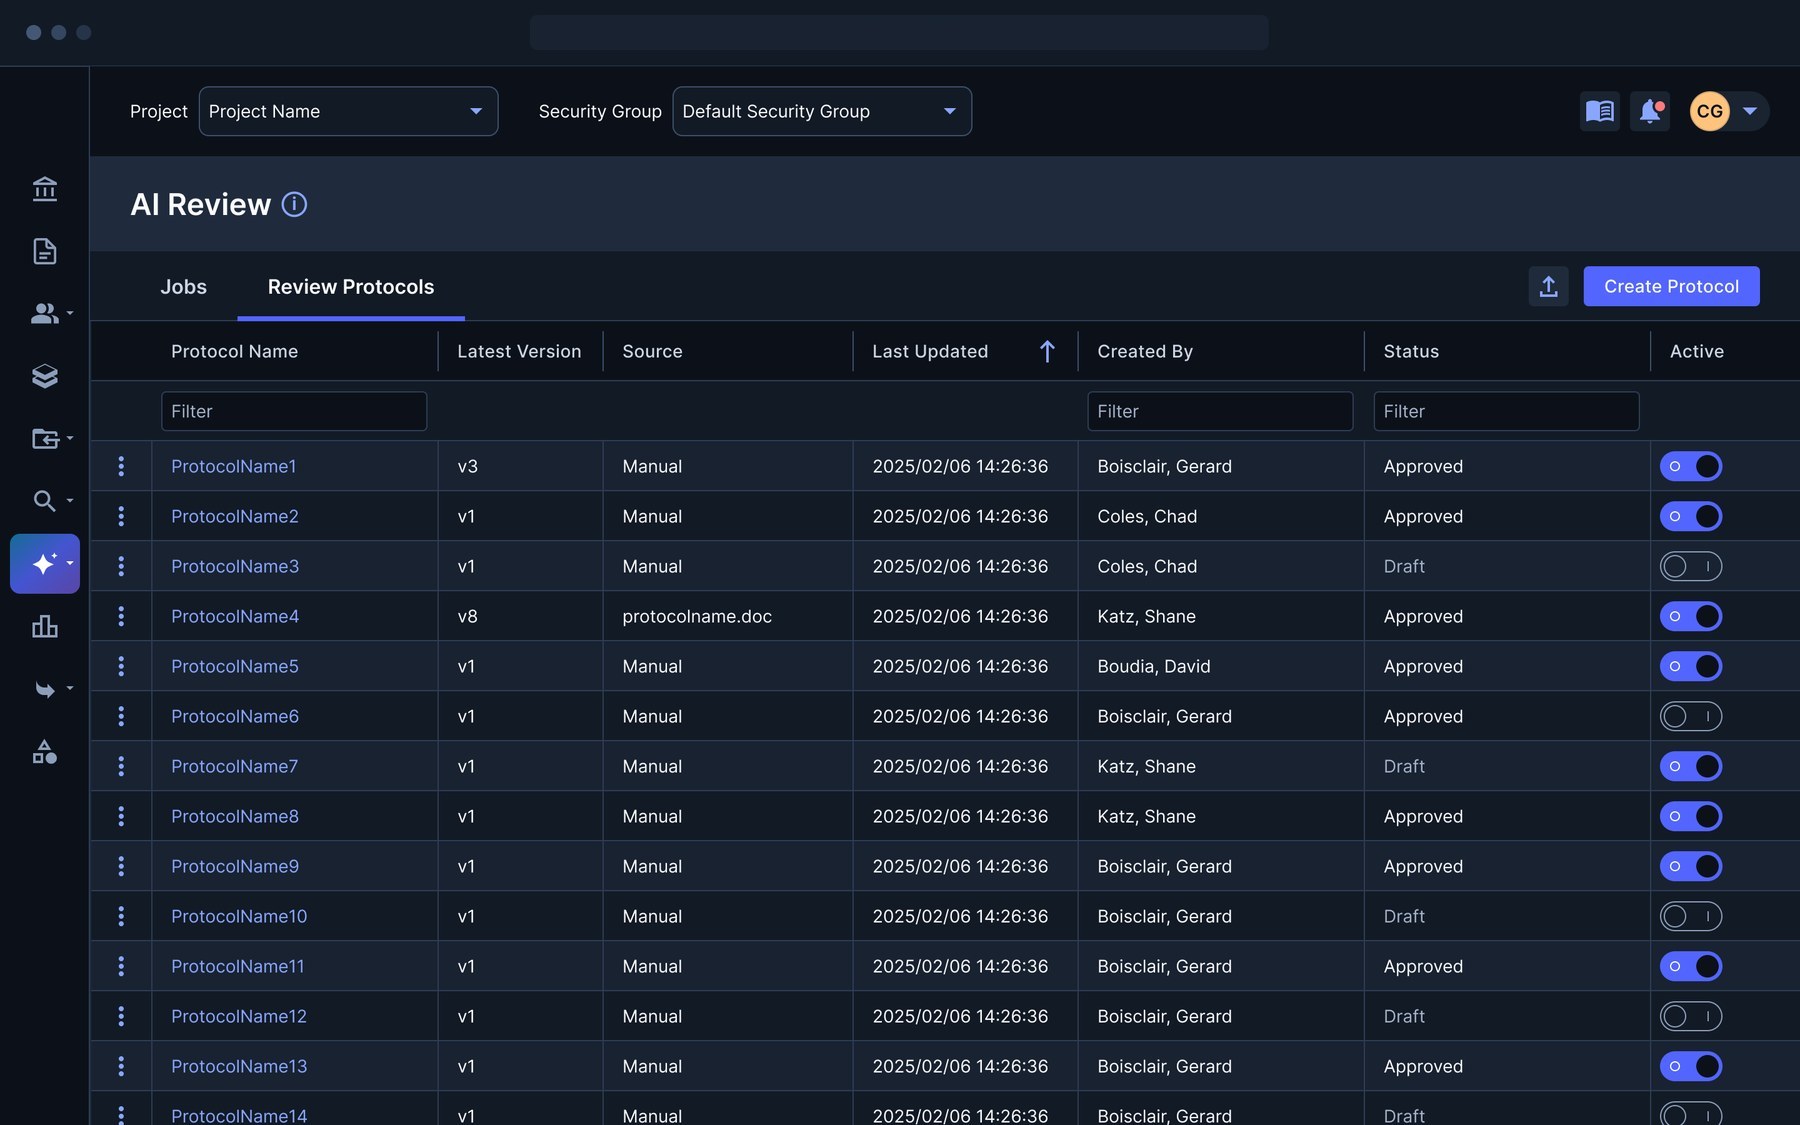Open row menu for ProtocolName1
1800x1125 pixels.
[121, 466]
